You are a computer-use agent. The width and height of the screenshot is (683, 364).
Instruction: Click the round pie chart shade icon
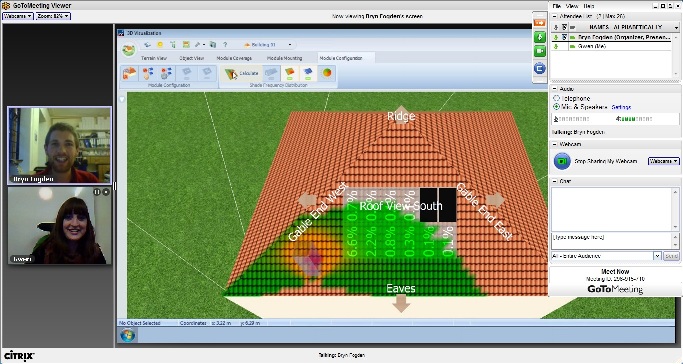click(x=327, y=73)
